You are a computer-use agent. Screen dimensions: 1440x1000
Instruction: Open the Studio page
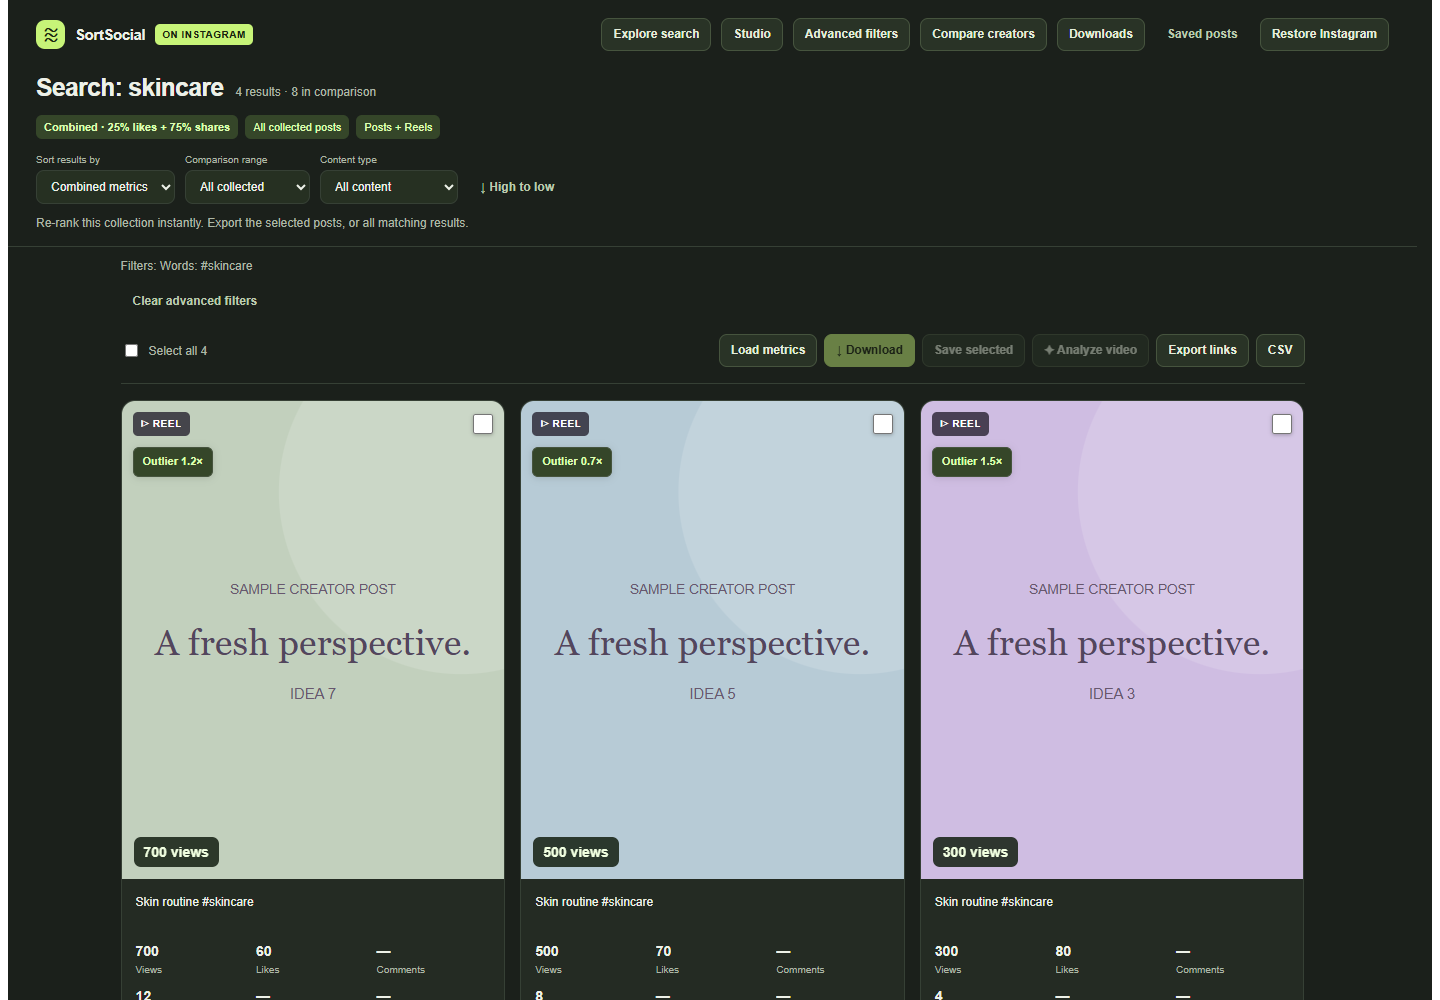[752, 34]
